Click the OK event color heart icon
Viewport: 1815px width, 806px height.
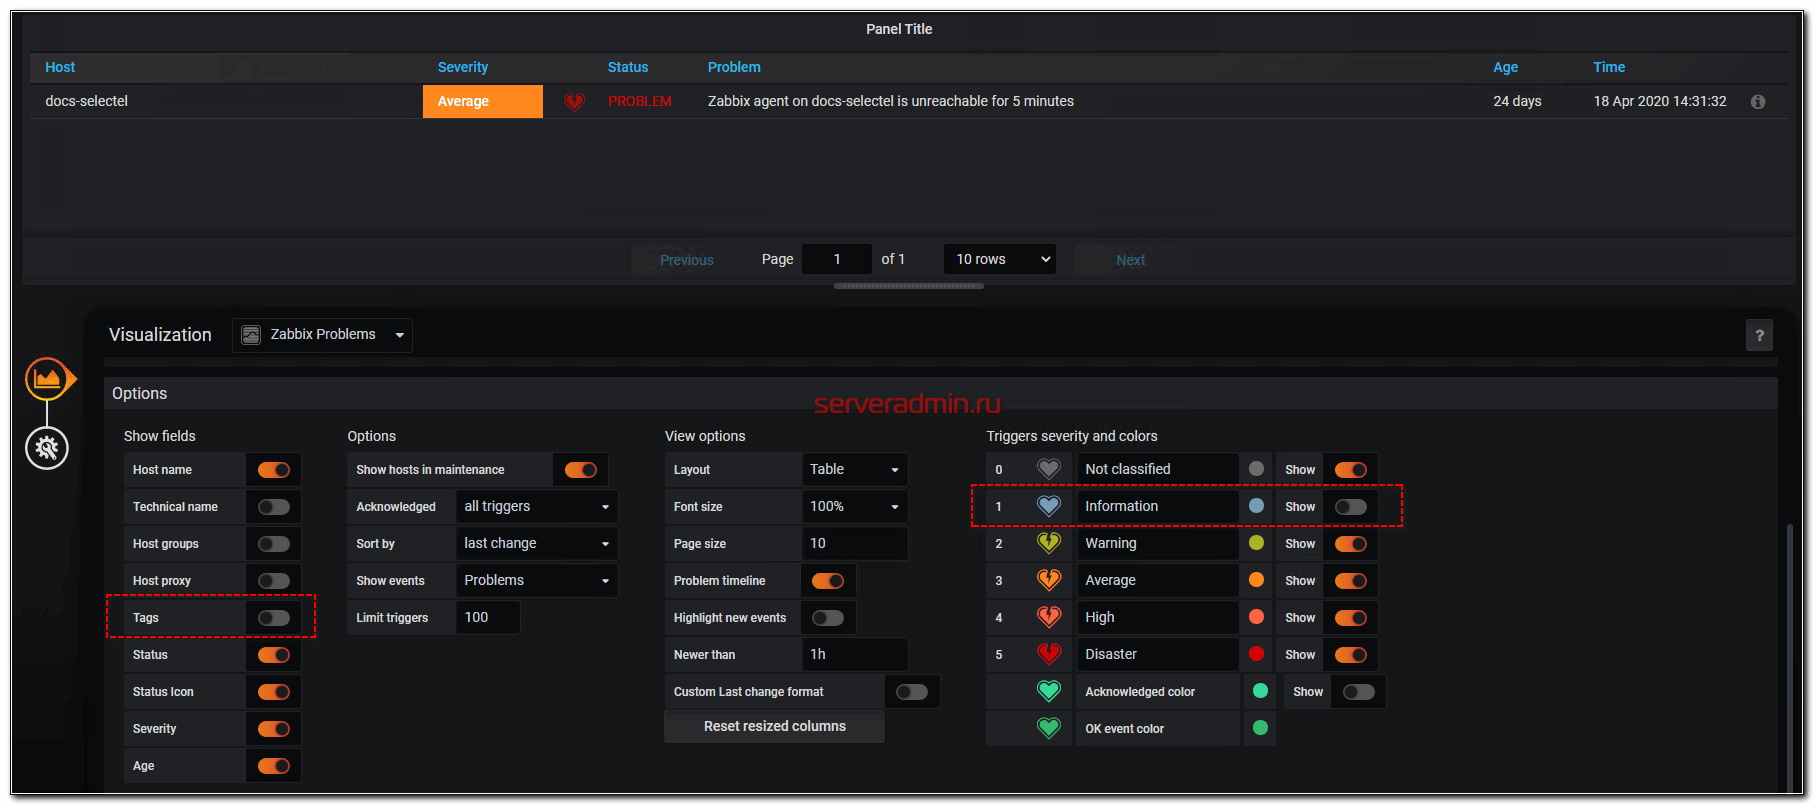(1048, 728)
